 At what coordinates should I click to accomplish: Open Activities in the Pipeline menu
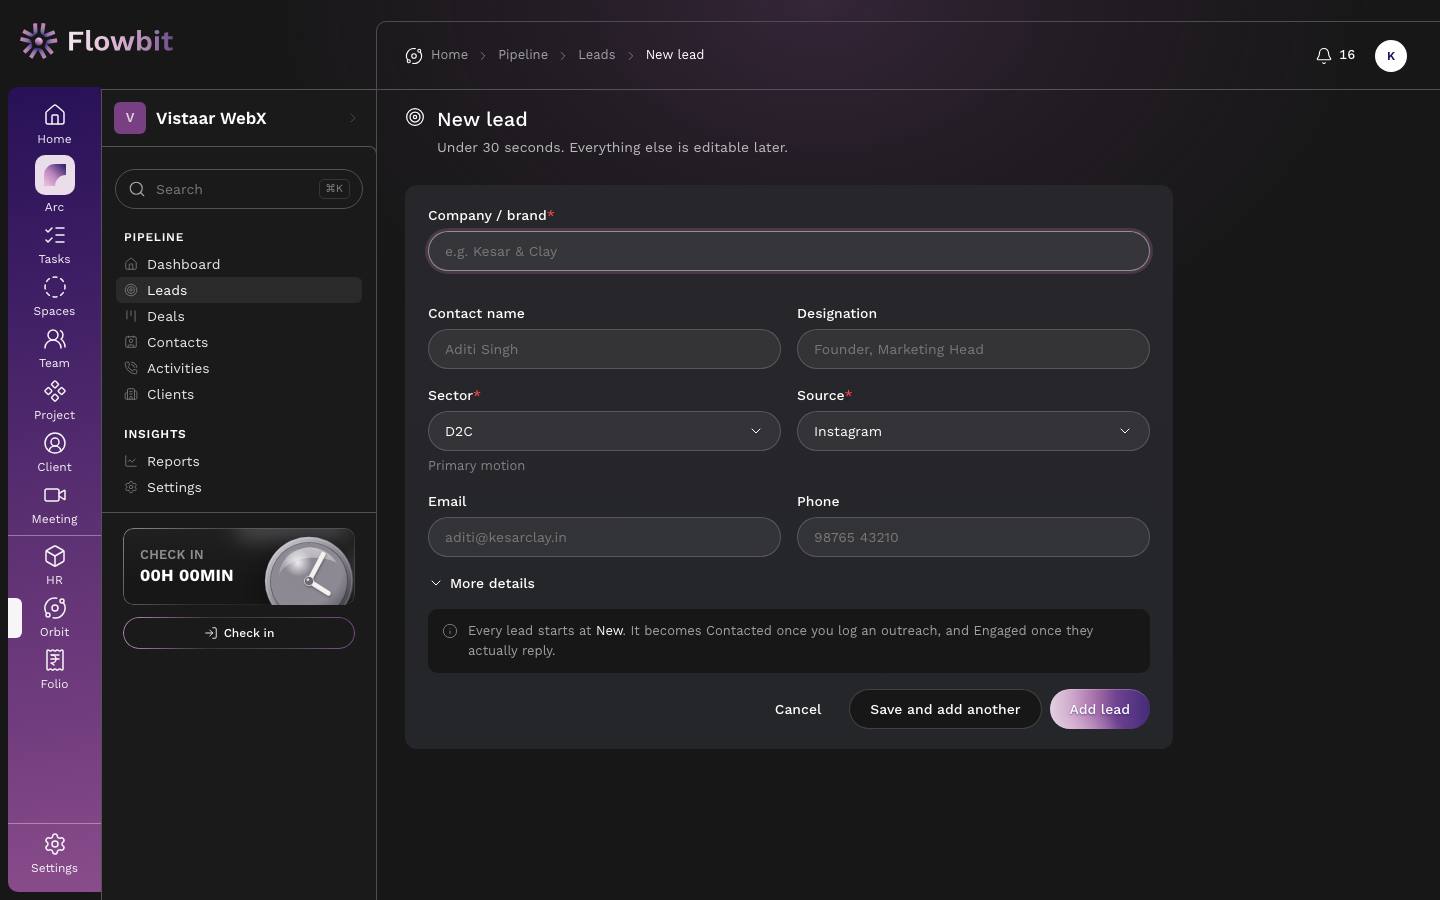[x=239, y=368]
